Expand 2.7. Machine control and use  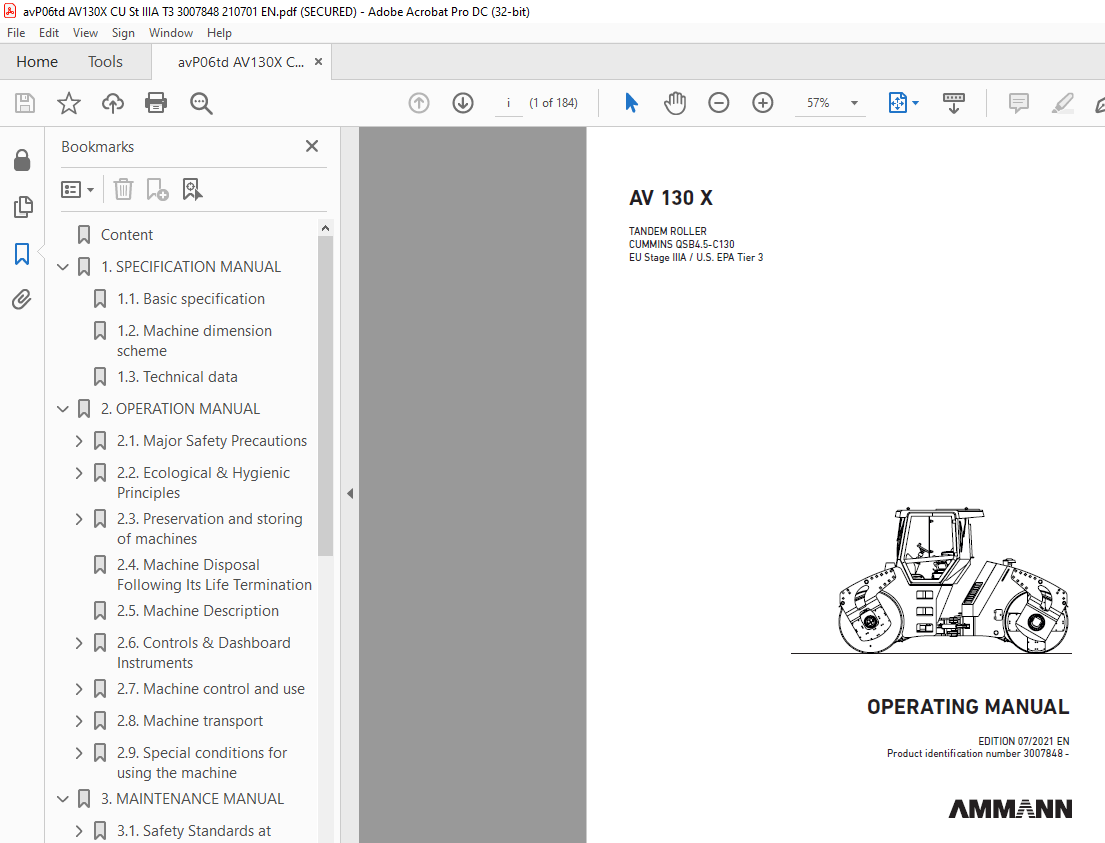click(79, 689)
